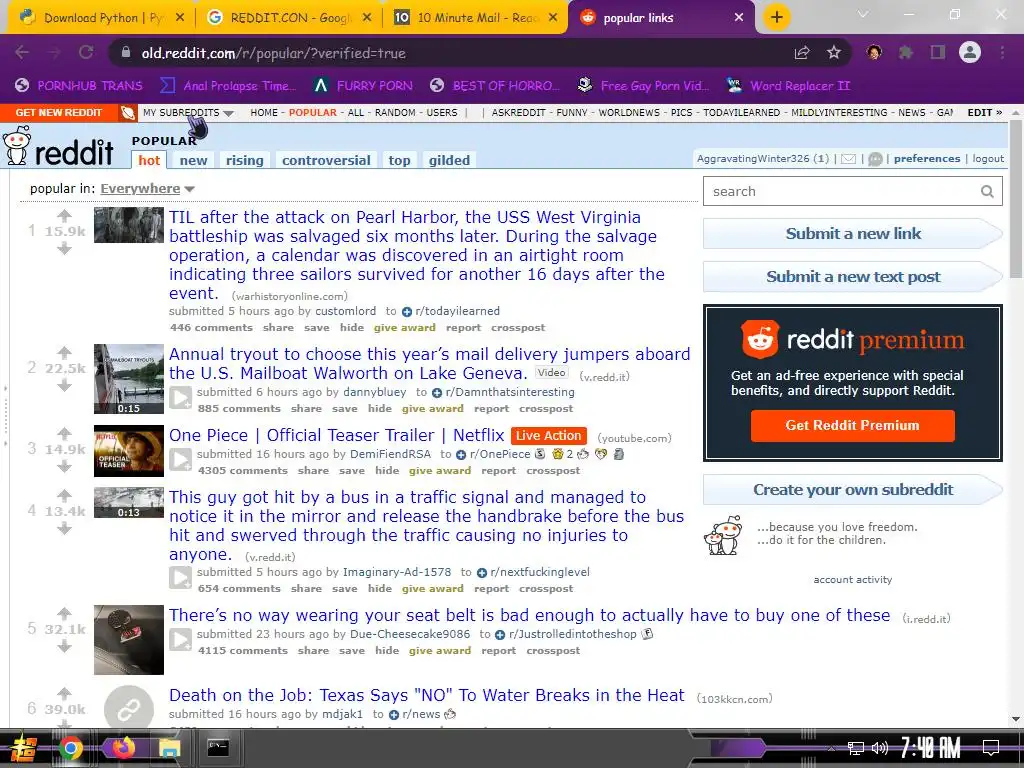1024x768 pixels.
Task: Downvote the Pearl Harbor TIL post
Action: pos(64,248)
